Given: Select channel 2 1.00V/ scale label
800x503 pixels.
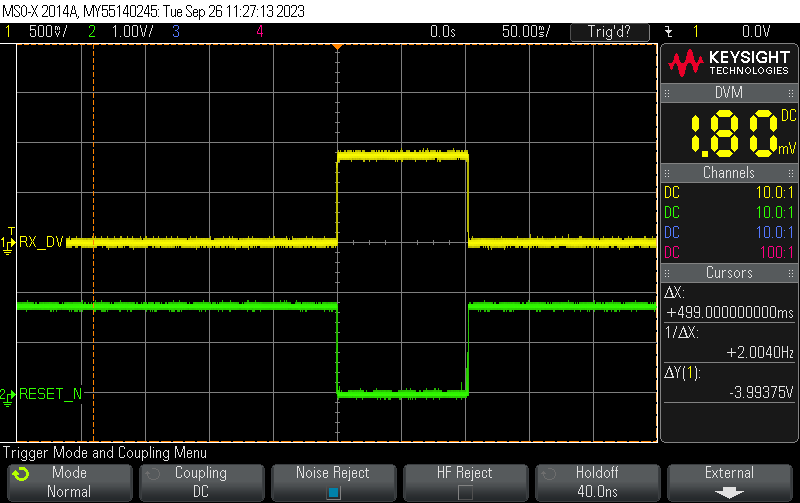Looking at the screenshot, I should tap(132, 32).
